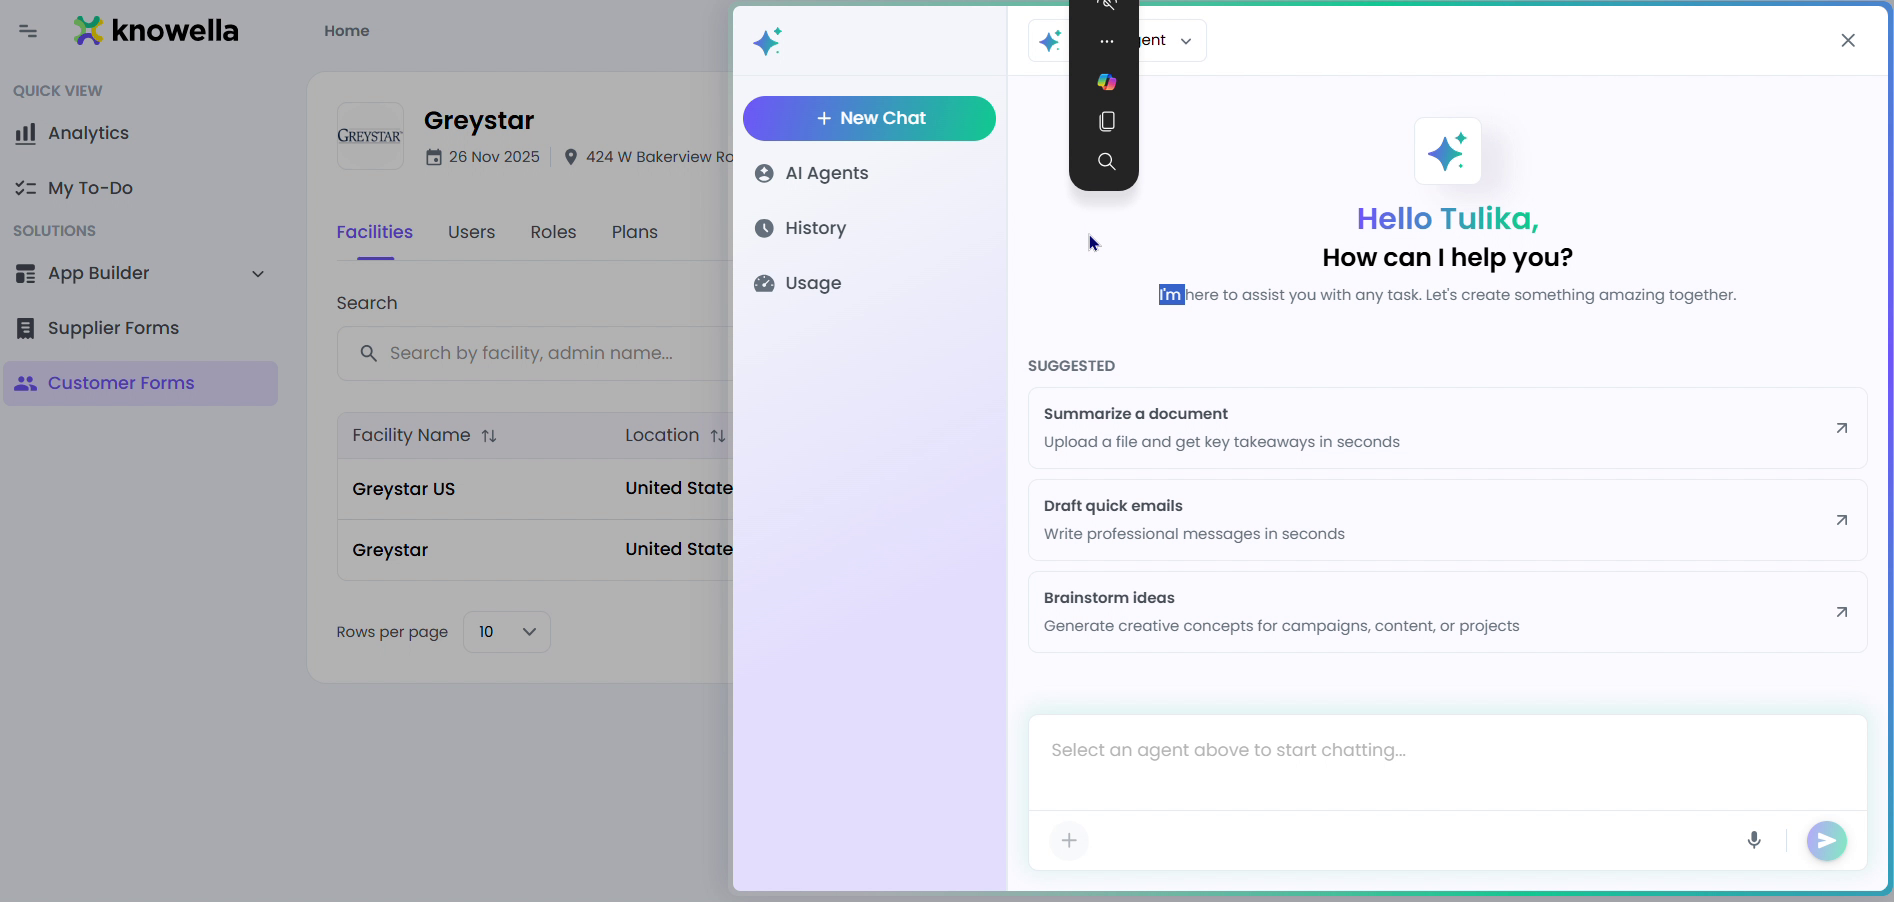The image size is (1894, 902).
Task: Click the AI sparkle logo in chat sidebar
Action: point(768,42)
